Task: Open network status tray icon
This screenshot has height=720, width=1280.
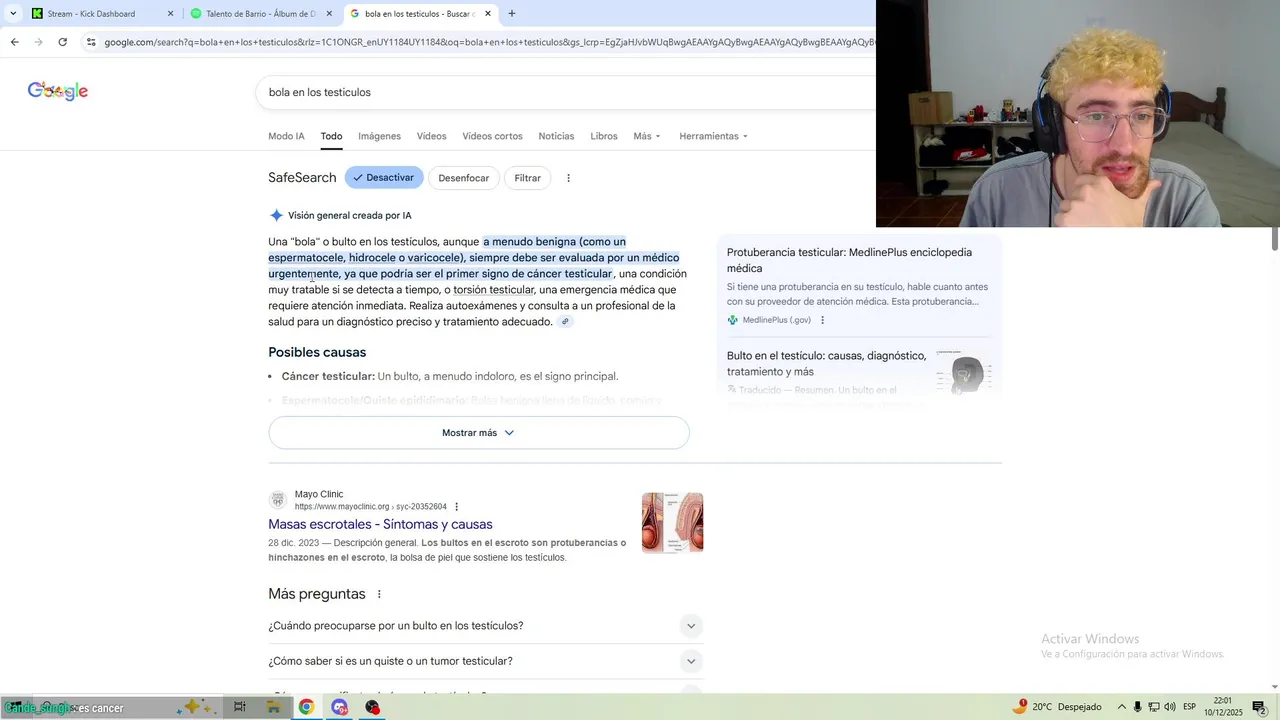Action: [x=1153, y=707]
